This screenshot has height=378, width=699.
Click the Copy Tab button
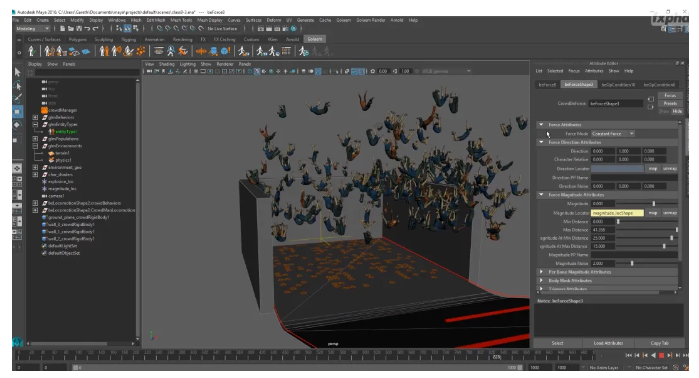(x=659, y=343)
